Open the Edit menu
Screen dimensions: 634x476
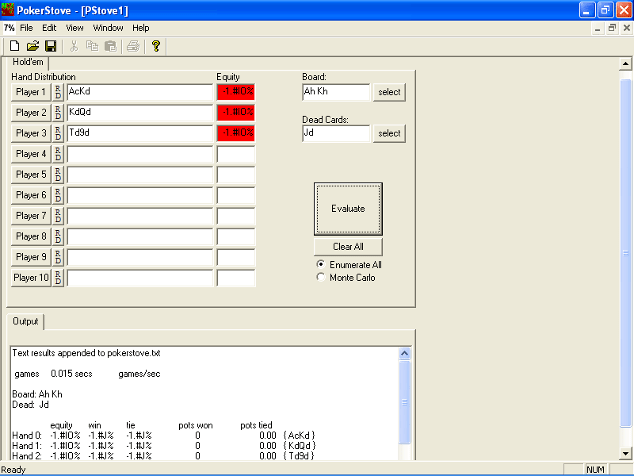coord(49,28)
